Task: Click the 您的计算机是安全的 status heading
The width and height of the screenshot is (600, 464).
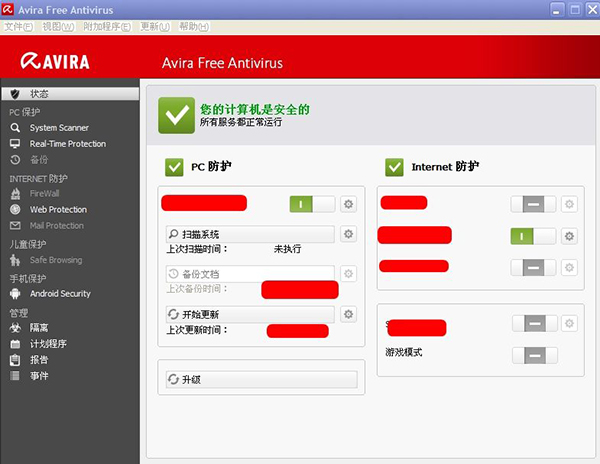Action: coord(255,109)
